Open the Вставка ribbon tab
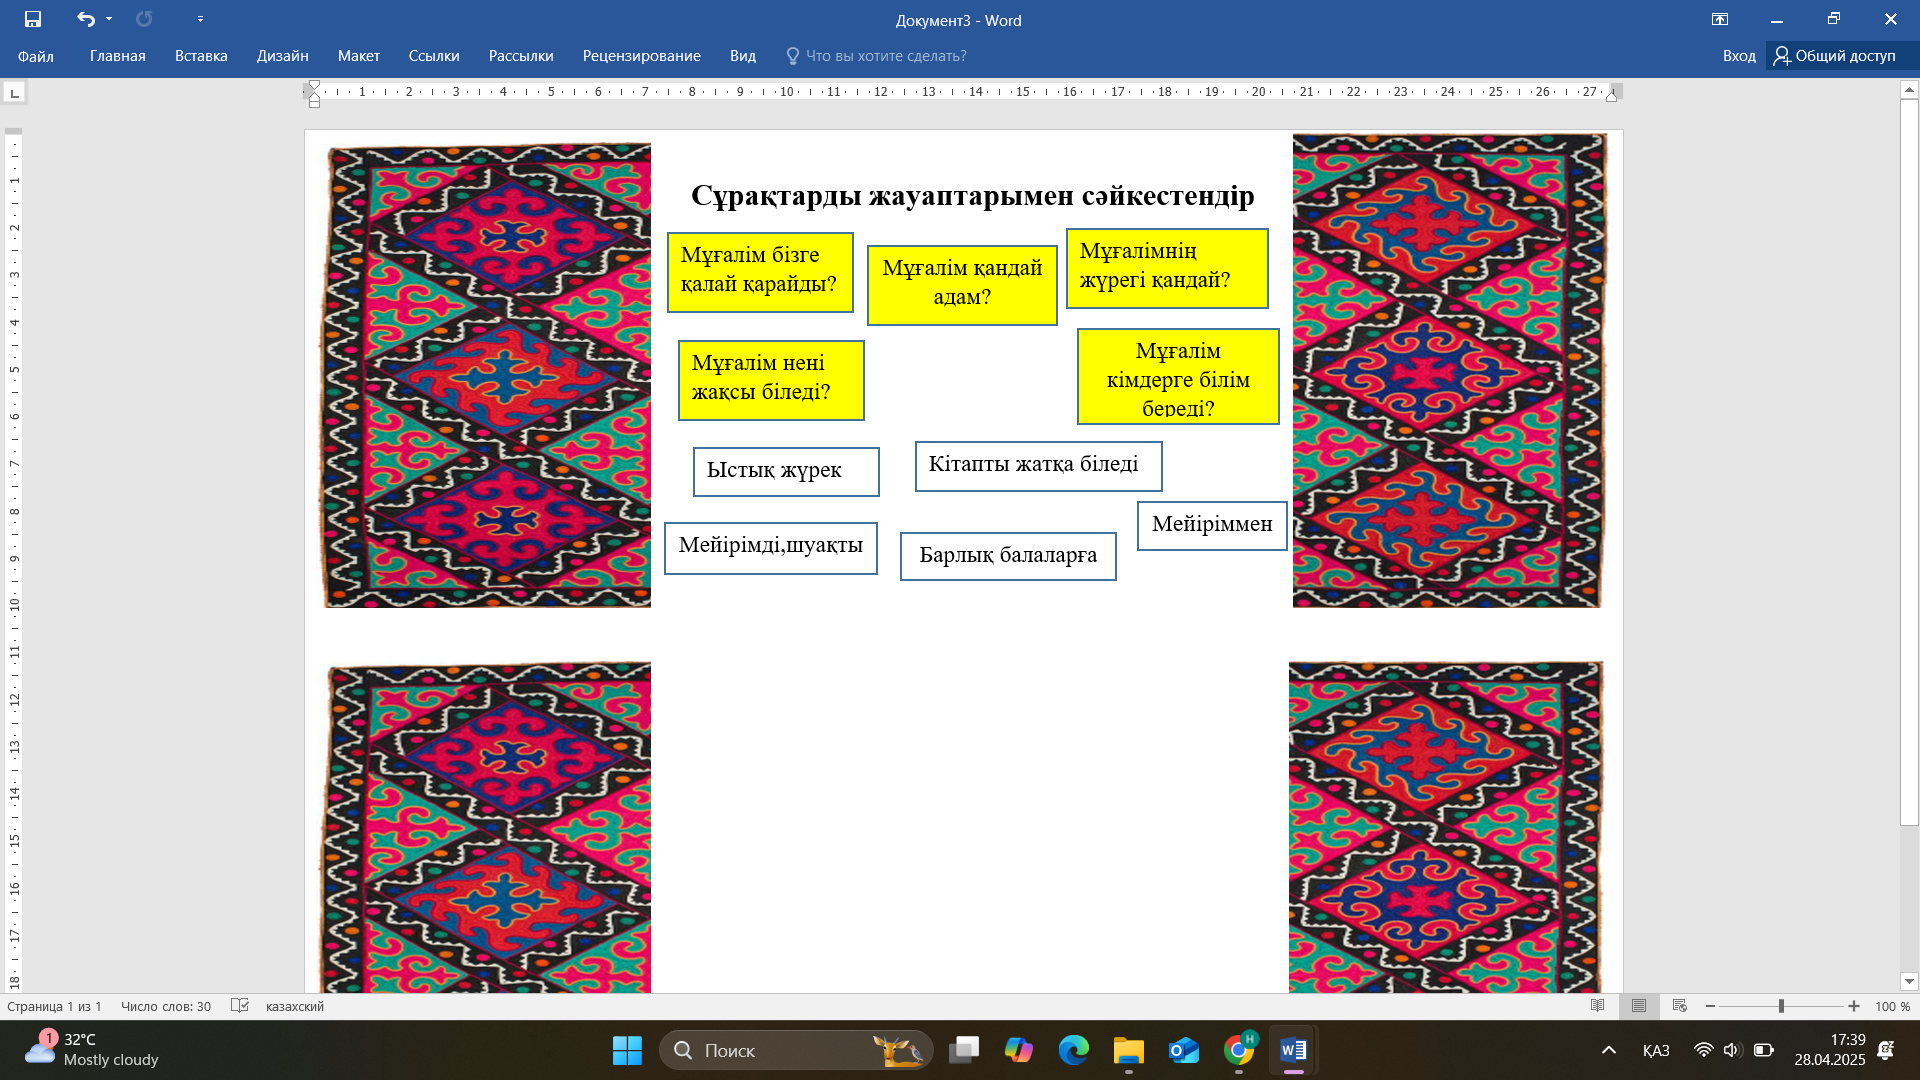The width and height of the screenshot is (1920, 1080). pyautogui.click(x=201, y=56)
